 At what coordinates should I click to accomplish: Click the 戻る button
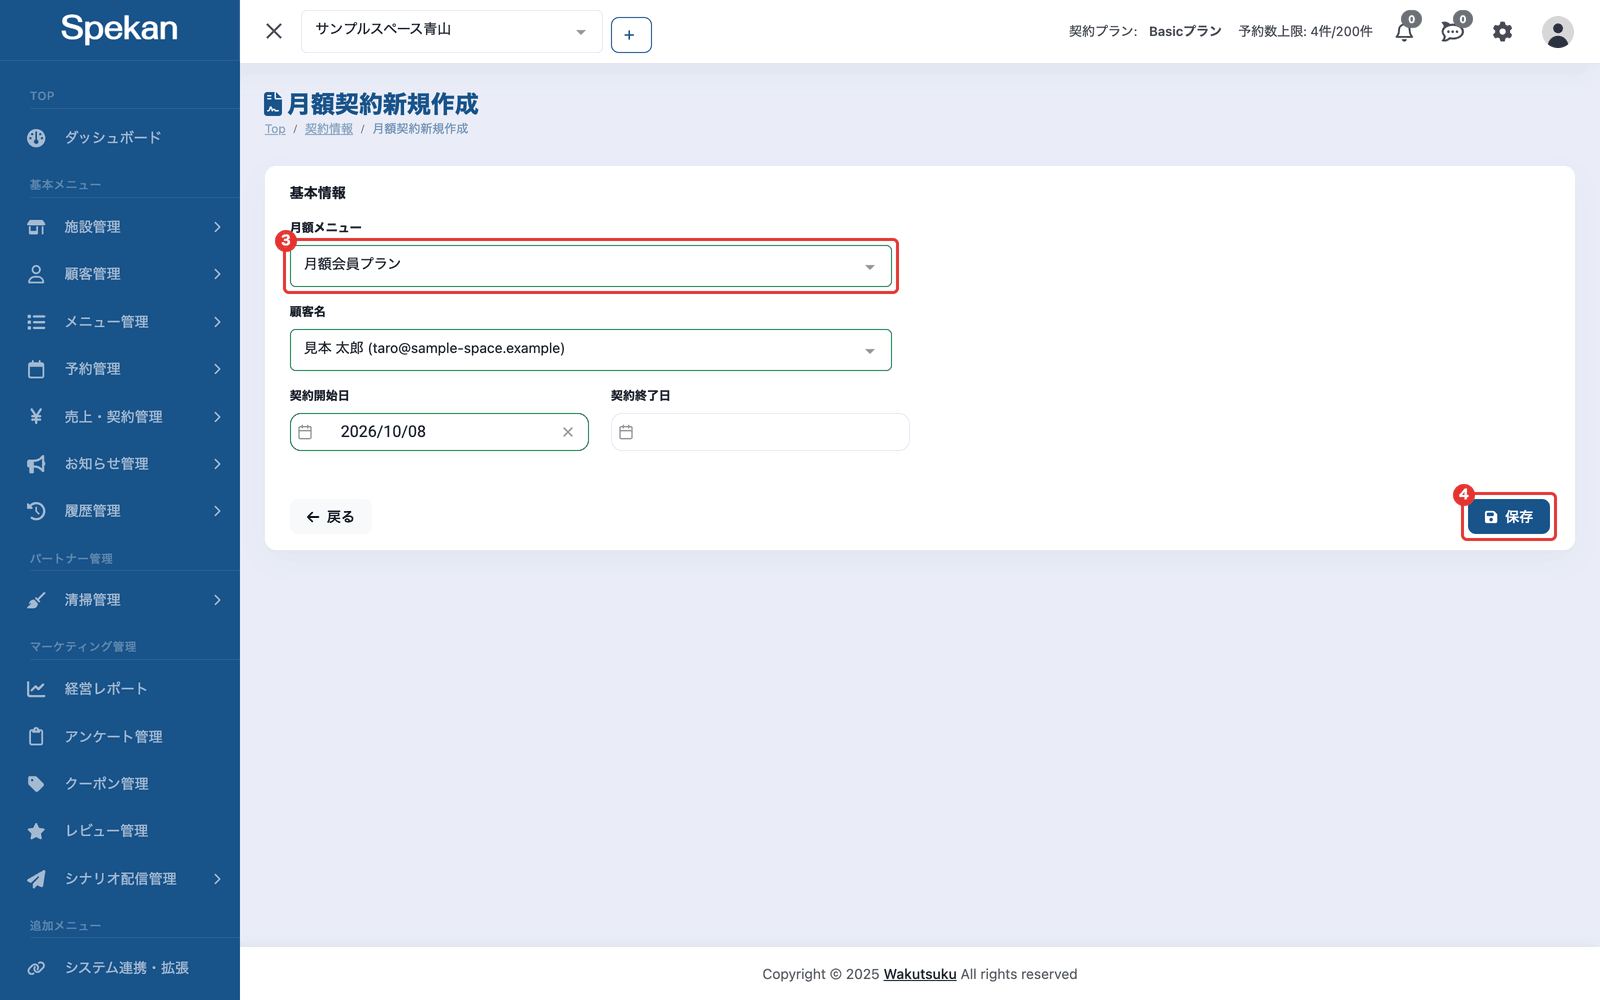pos(330,517)
